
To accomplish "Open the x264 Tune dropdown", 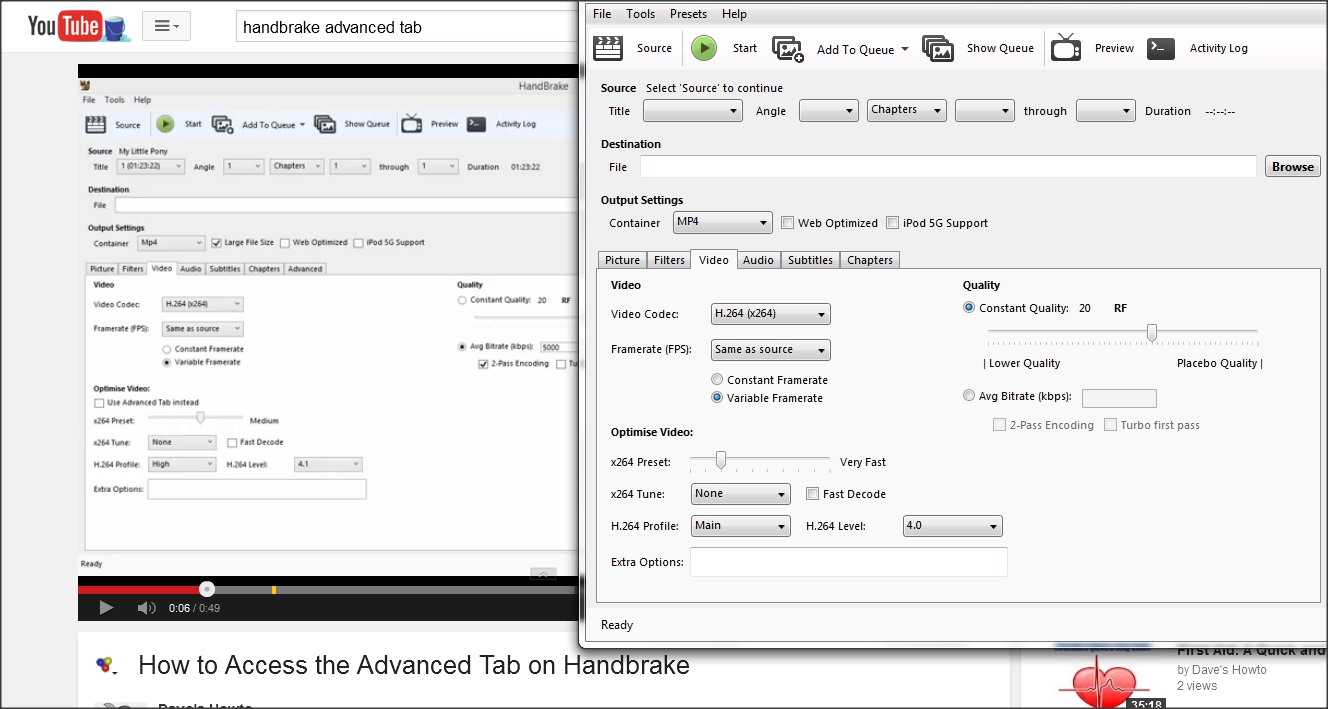I will [x=740, y=494].
